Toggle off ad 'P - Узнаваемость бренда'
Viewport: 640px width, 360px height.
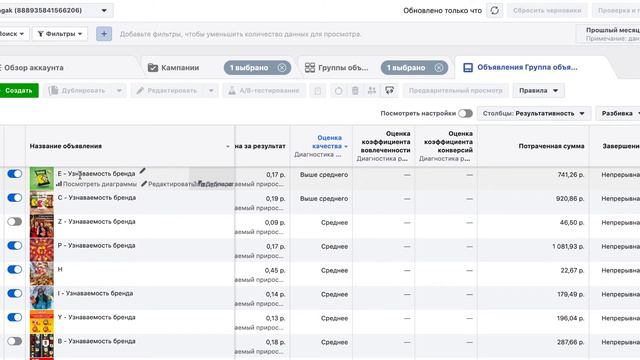point(15,246)
